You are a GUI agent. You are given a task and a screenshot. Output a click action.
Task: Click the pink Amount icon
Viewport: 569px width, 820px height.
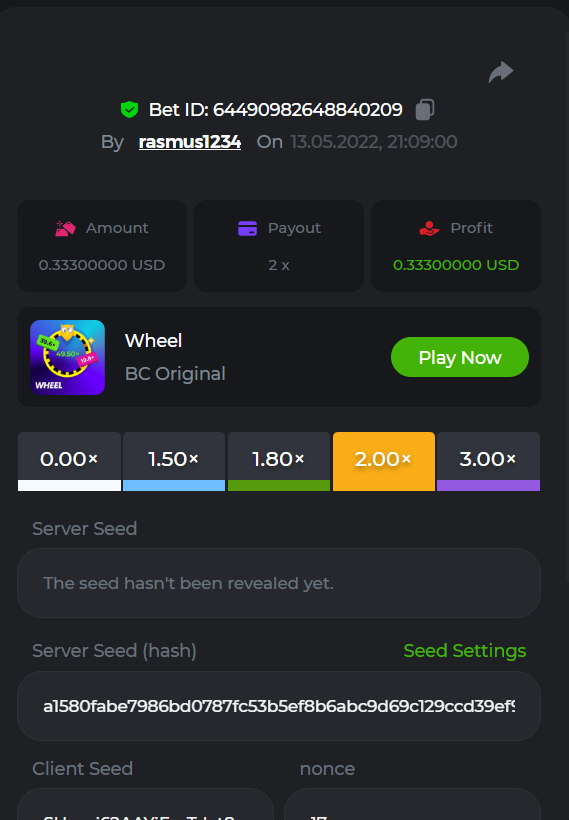65,229
